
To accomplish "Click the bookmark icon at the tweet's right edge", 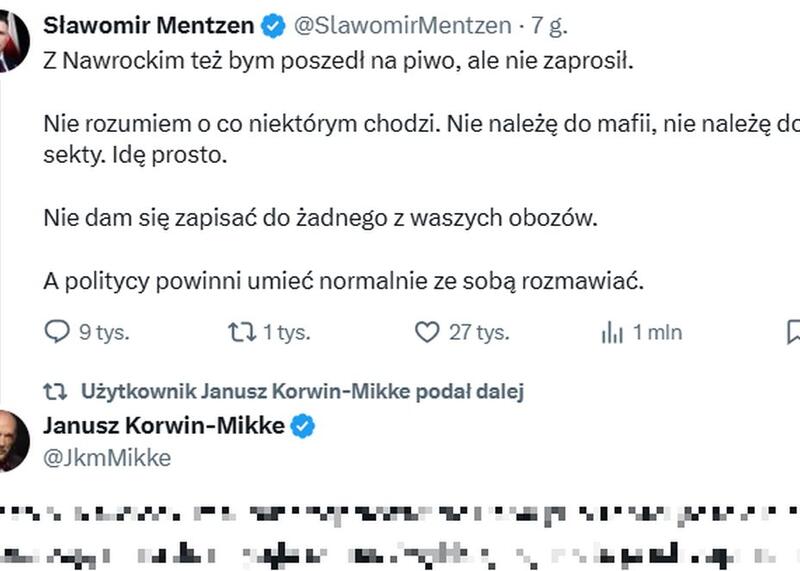I will (x=793, y=332).
